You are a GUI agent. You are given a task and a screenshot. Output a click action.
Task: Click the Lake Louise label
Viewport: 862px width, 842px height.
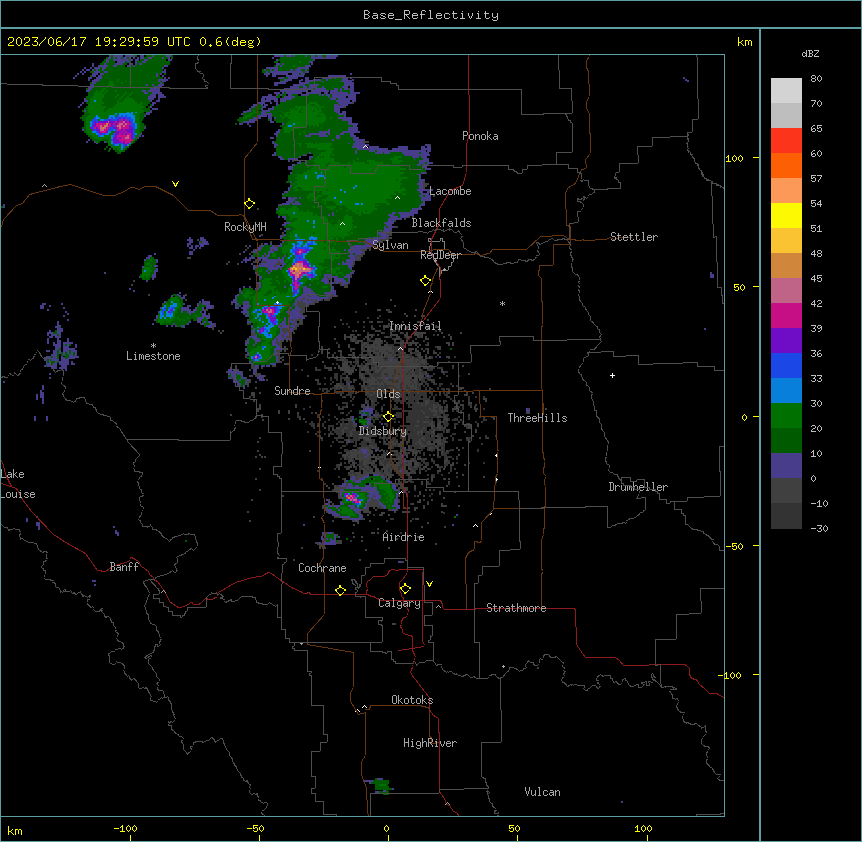[18, 484]
